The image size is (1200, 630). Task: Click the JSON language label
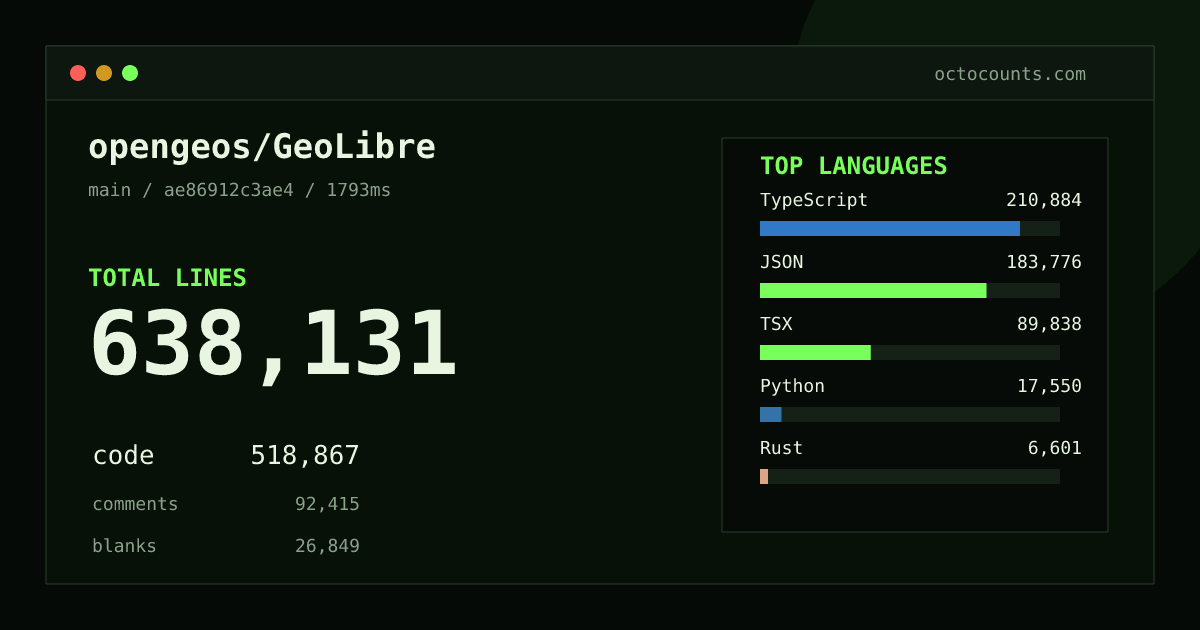(781, 262)
